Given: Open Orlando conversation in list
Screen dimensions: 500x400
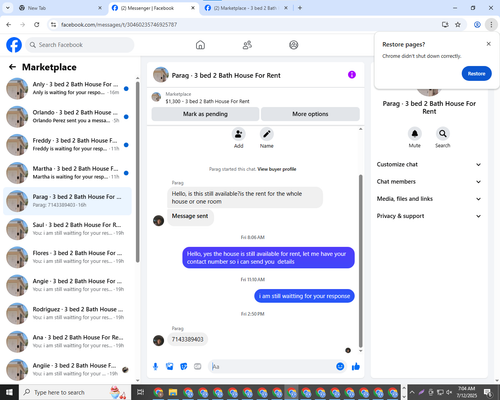Looking at the screenshot, I should (x=68, y=117).
